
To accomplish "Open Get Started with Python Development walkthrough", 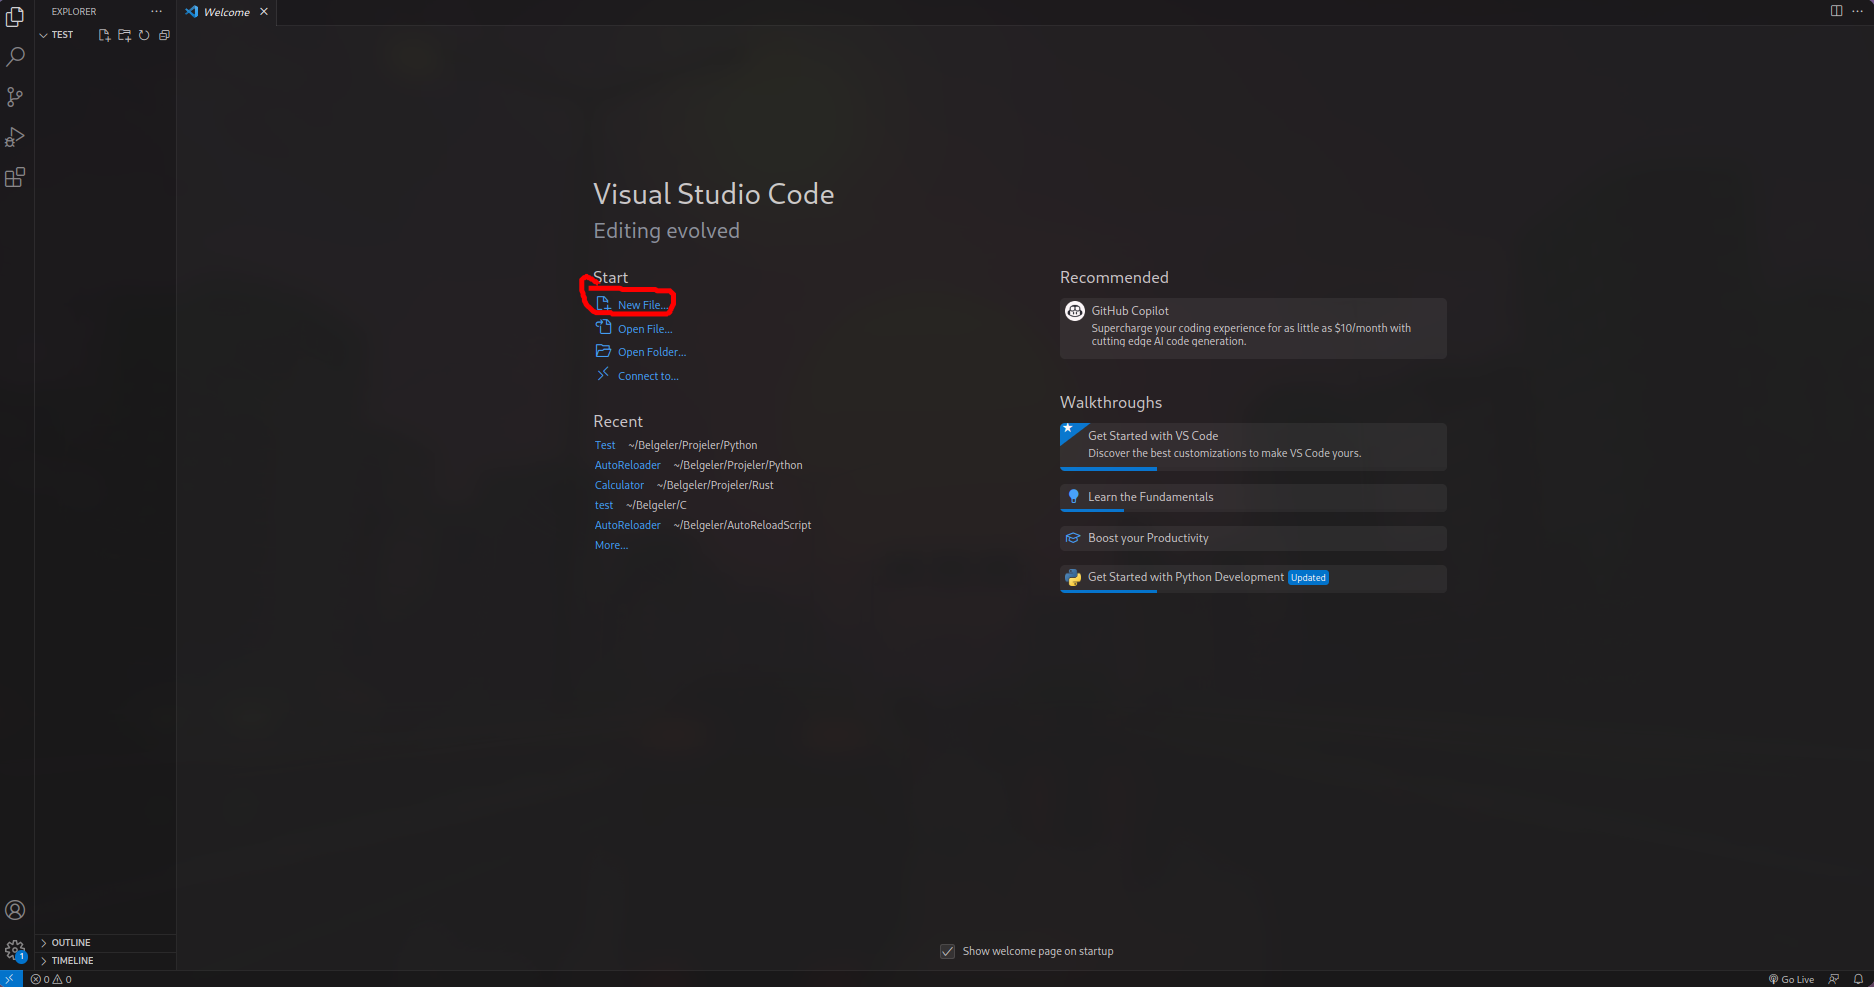I will coord(1253,578).
